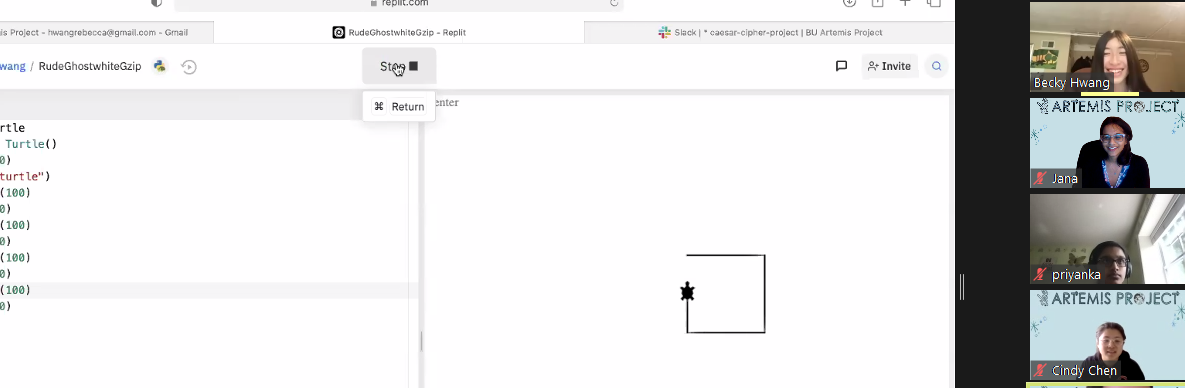Image resolution: width=1185 pixels, height=388 pixels.
Task: Select priyanka's video thumbnail
Action: click(x=1107, y=239)
